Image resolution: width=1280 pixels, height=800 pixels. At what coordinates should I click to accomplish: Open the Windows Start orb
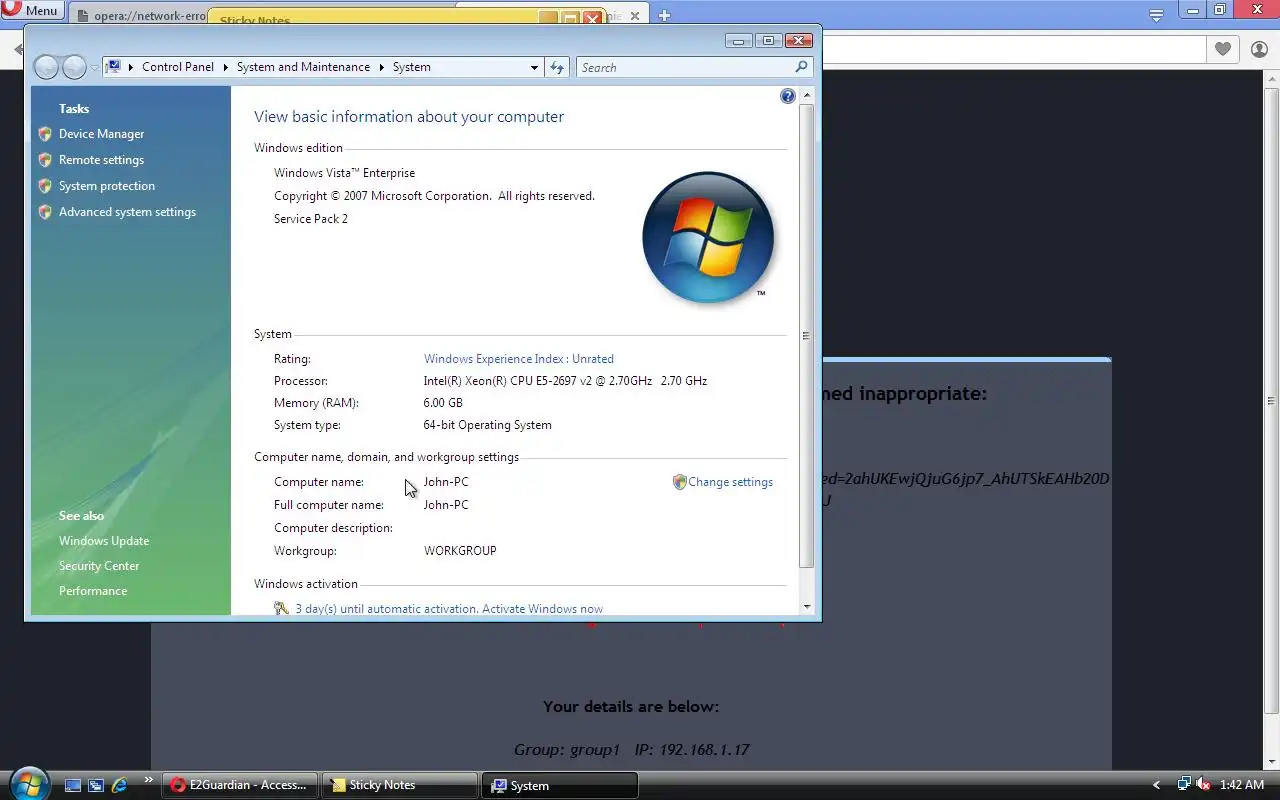(x=28, y=782)
